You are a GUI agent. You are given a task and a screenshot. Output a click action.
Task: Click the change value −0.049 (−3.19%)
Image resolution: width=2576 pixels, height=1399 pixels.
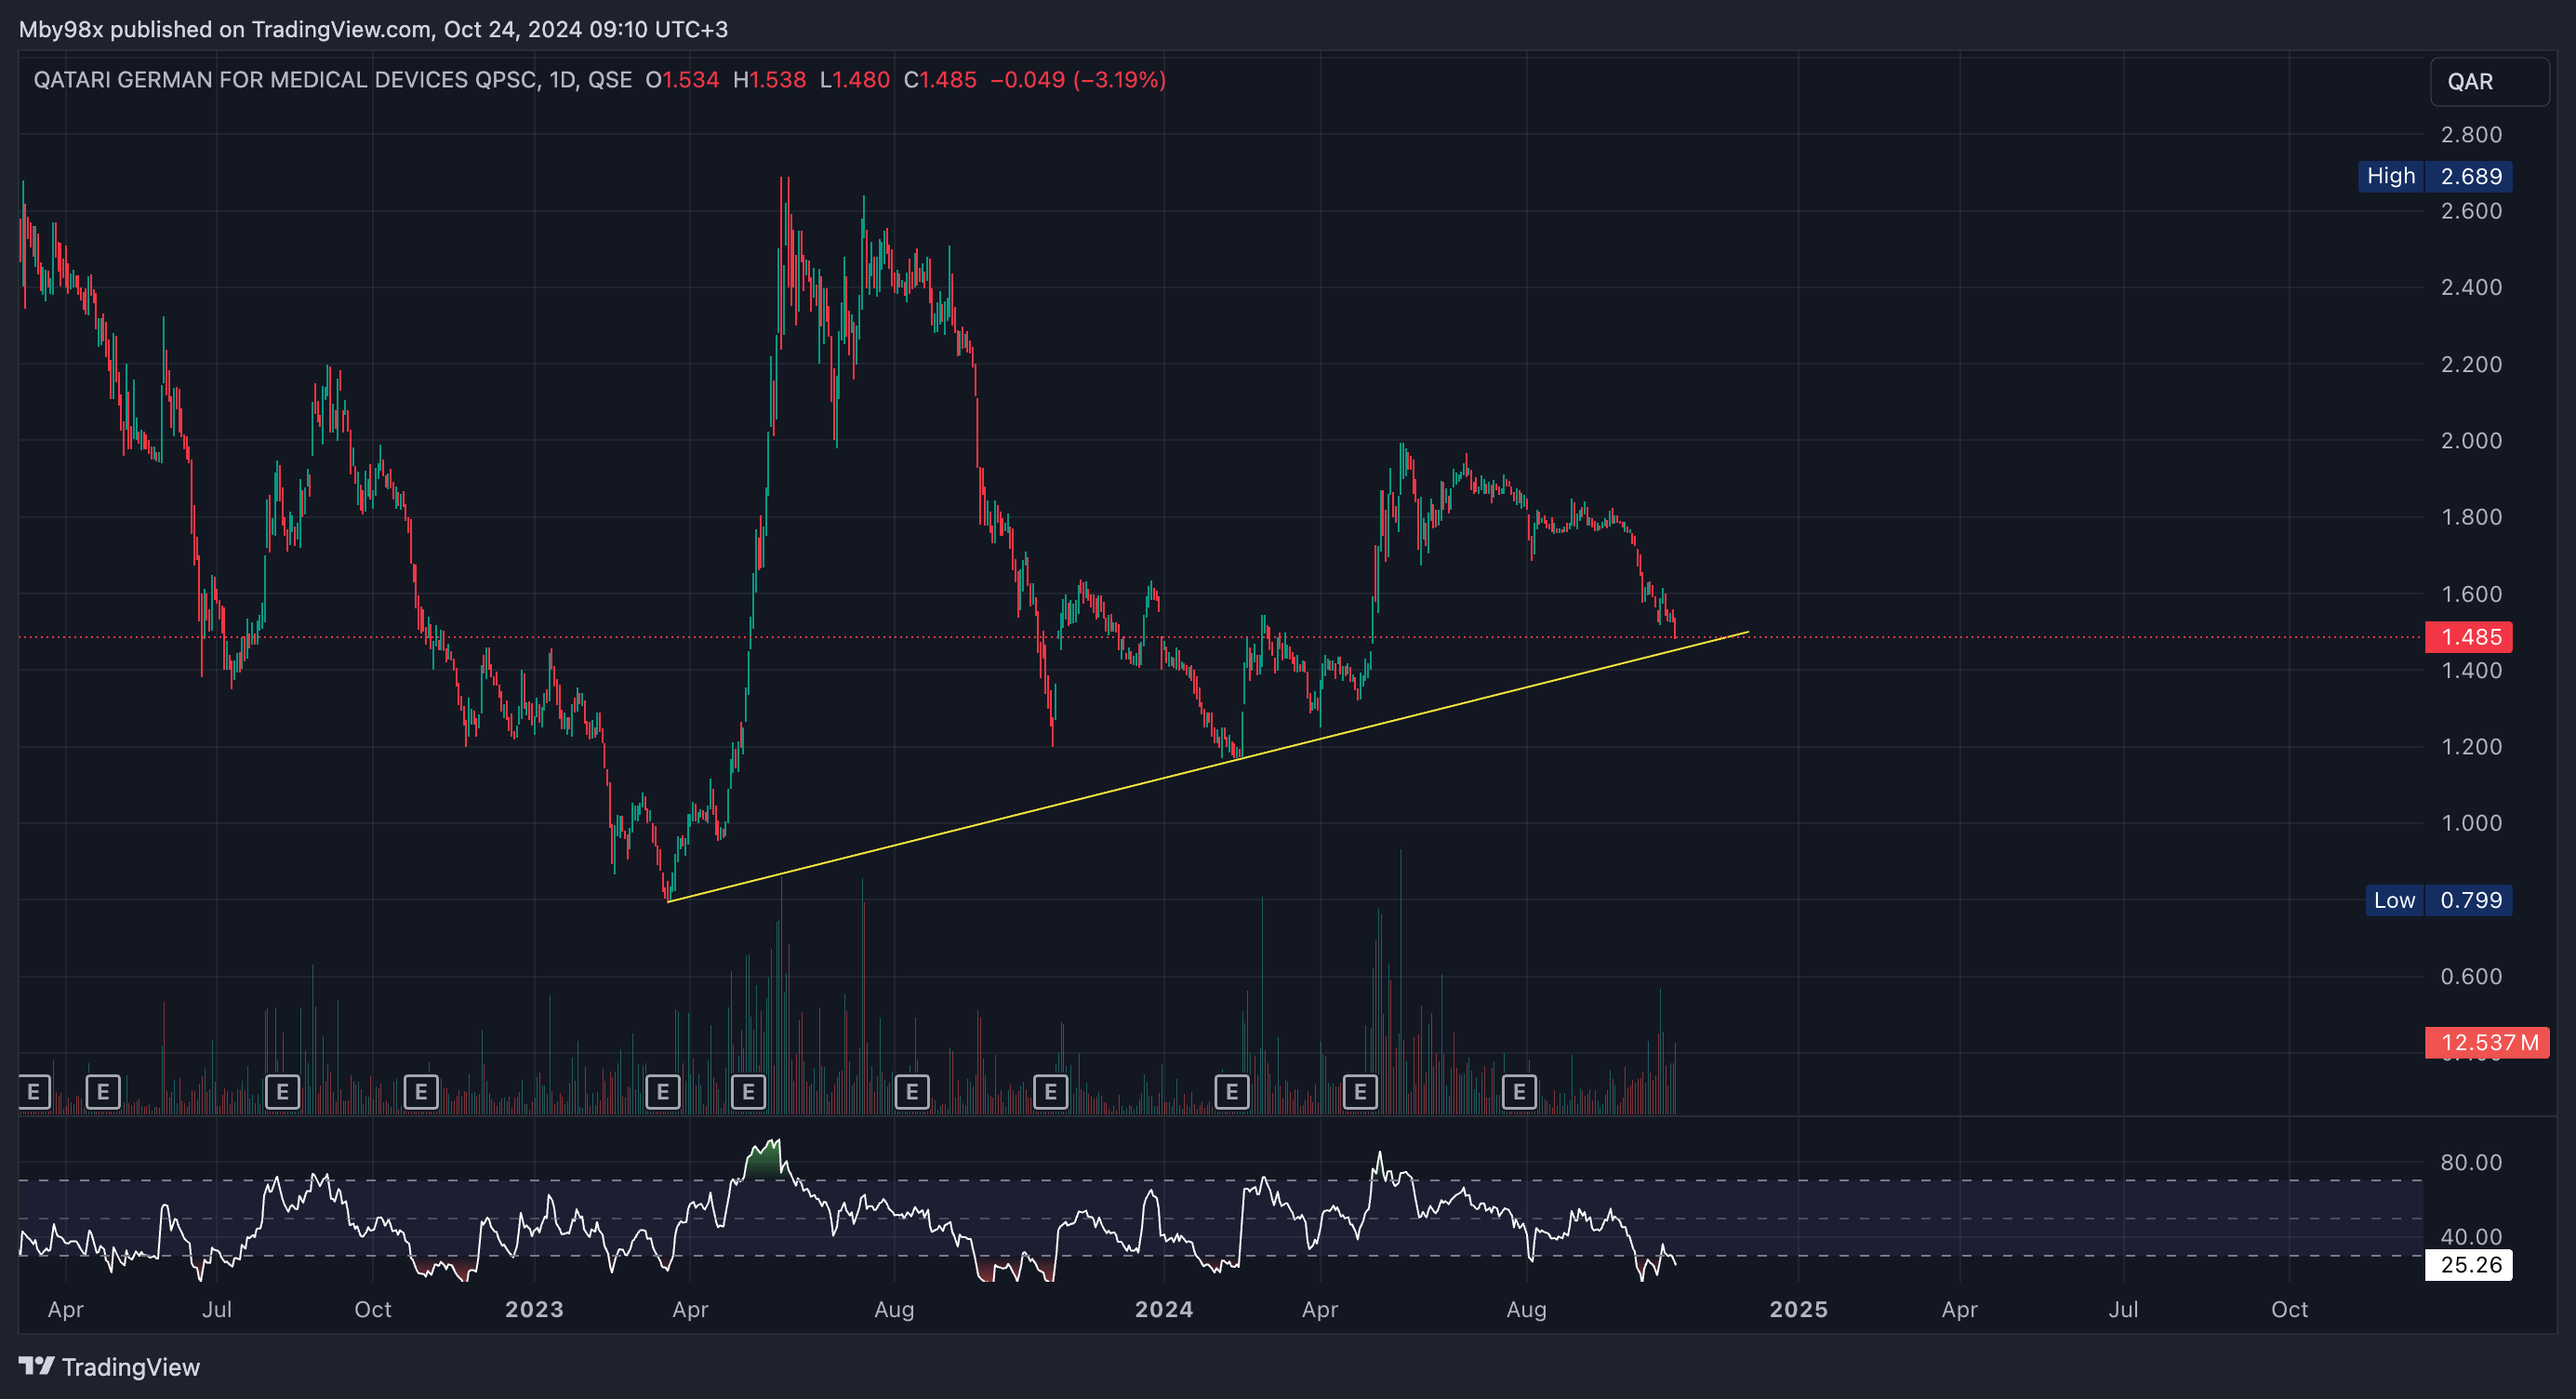(1078, 80)
